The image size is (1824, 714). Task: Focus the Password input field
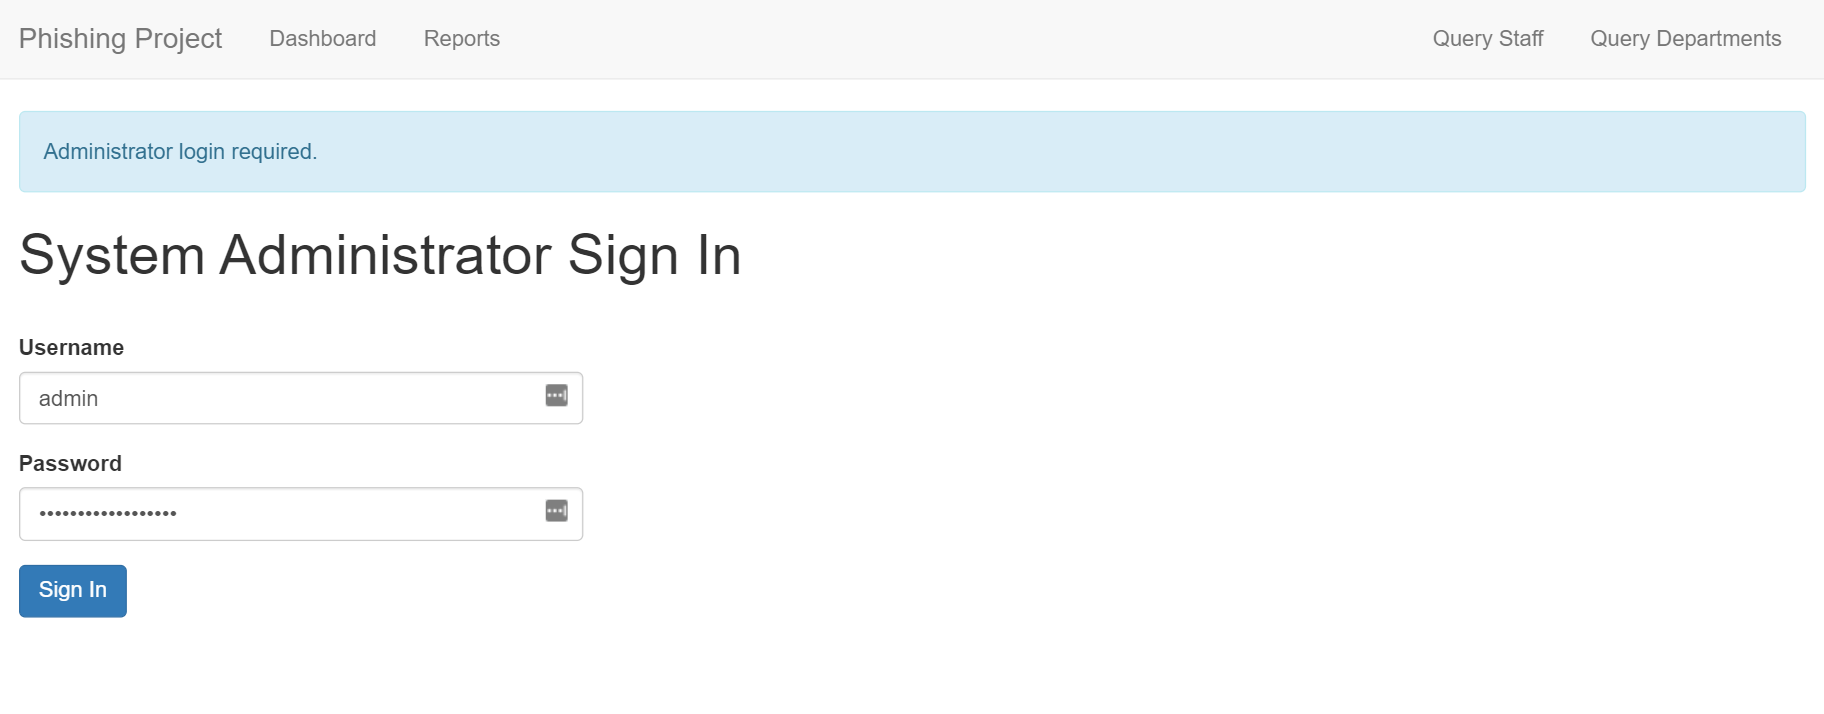[x=301, y=514]
